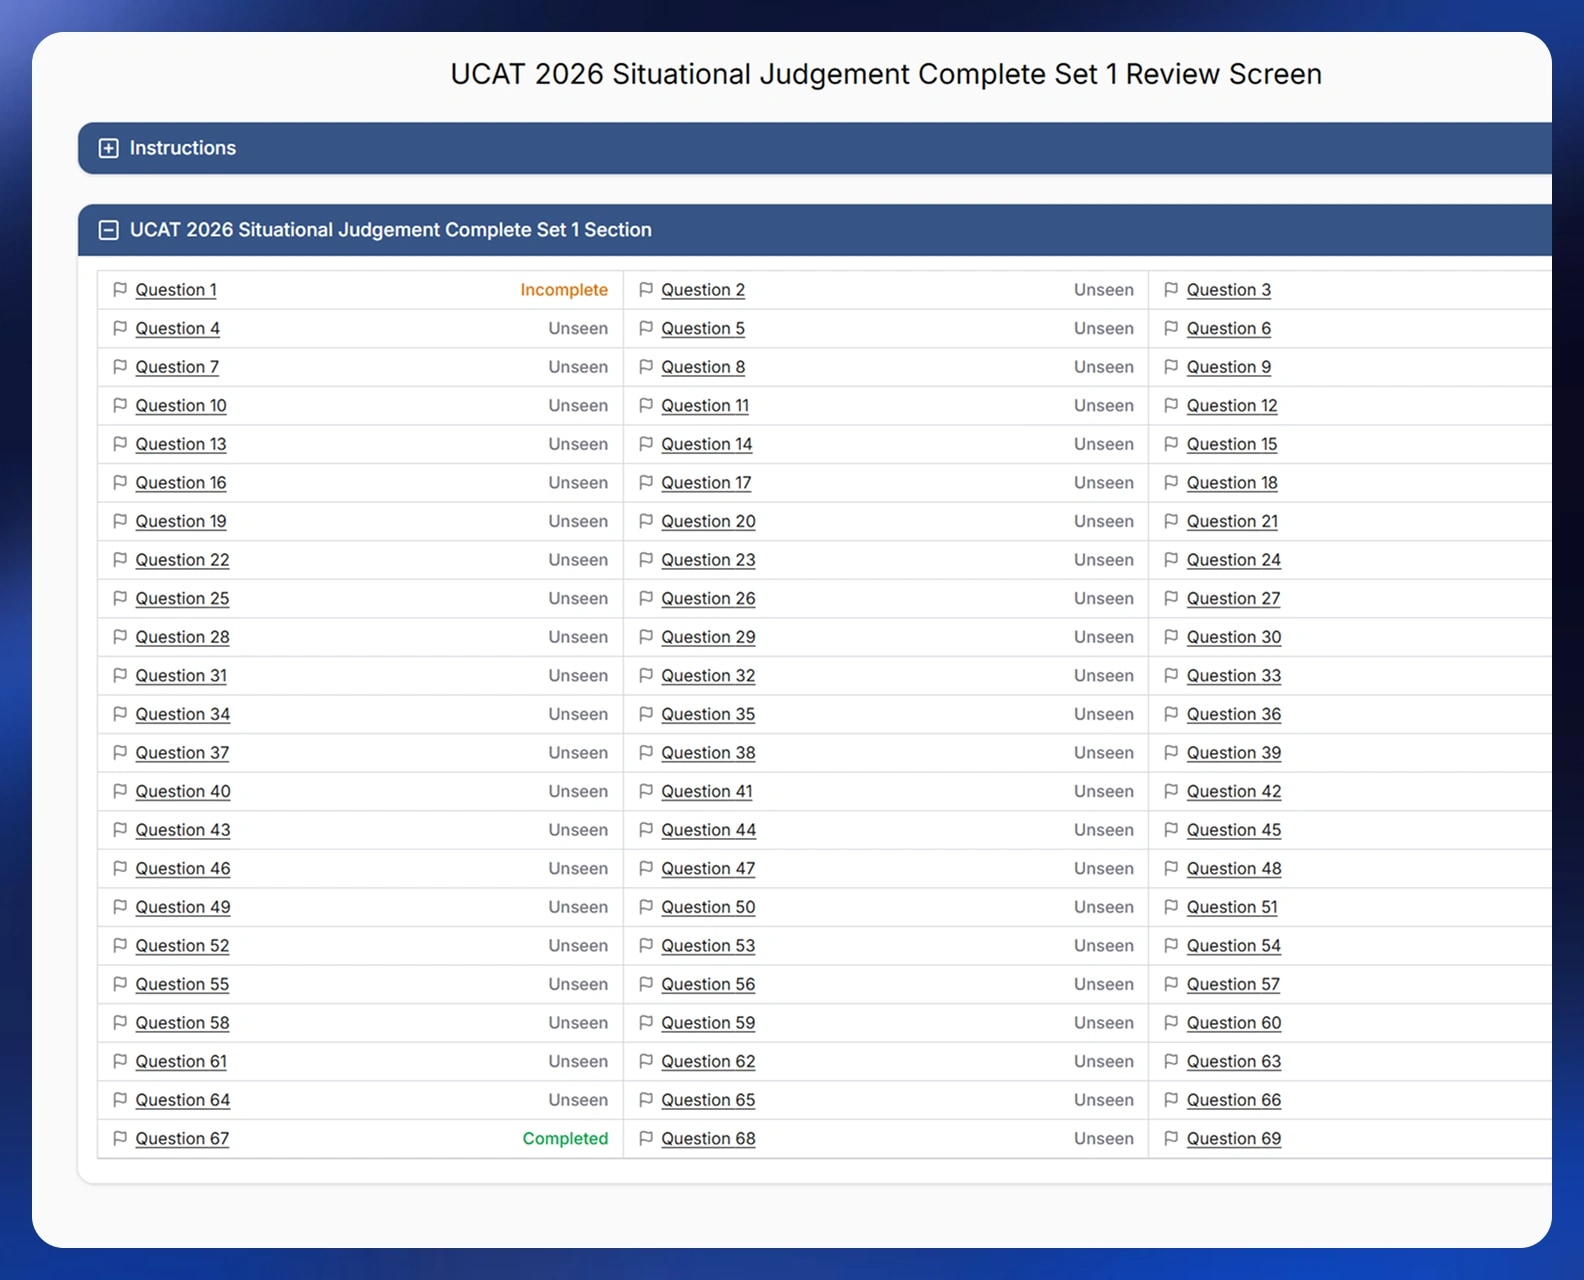This screenshot has height=1280, width=1584.
Task: Mark Question 23 with the flag icon
Action: coord(646,560)
